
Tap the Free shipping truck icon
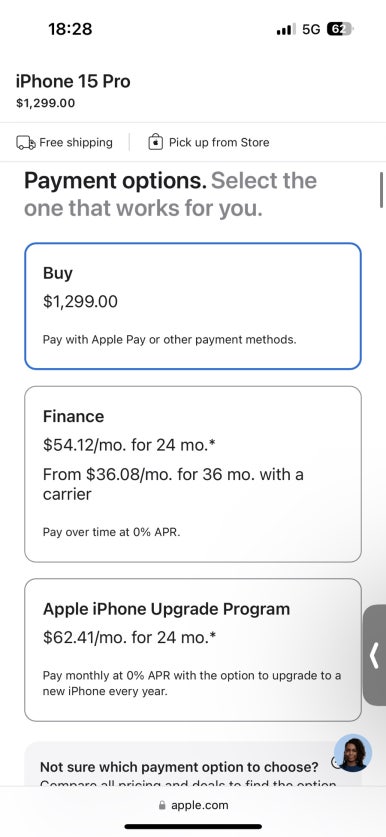[26, 143]
